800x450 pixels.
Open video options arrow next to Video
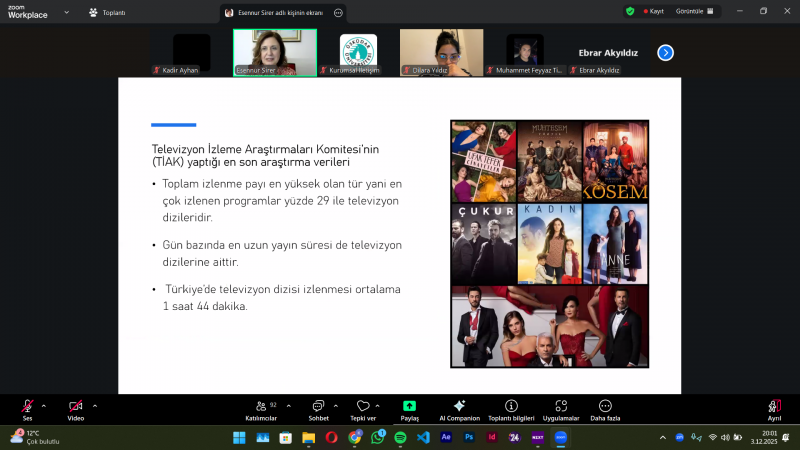tap(95, 406)
